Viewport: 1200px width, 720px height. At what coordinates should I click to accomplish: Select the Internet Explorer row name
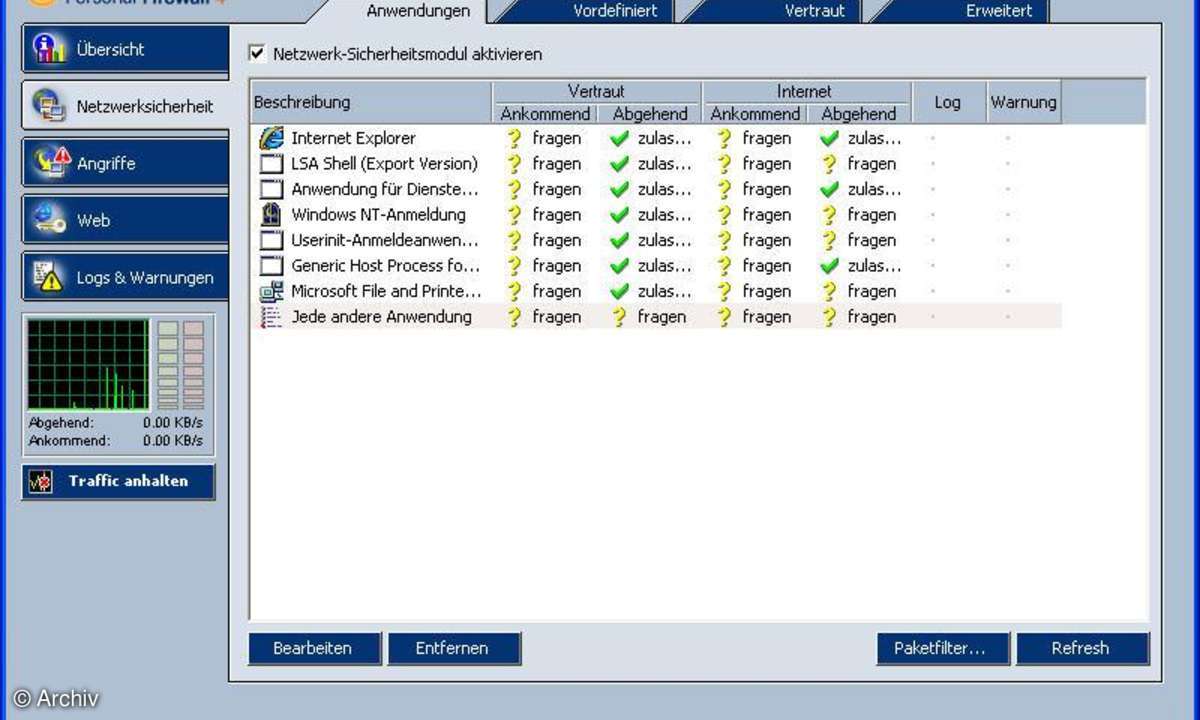pyautogui.click(x=353, y=138)
